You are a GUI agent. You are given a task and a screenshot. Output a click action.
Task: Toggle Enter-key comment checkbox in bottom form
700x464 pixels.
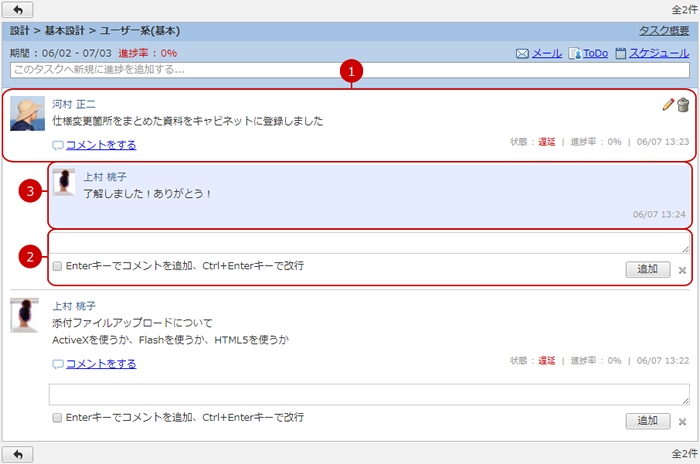coord(57,418)
